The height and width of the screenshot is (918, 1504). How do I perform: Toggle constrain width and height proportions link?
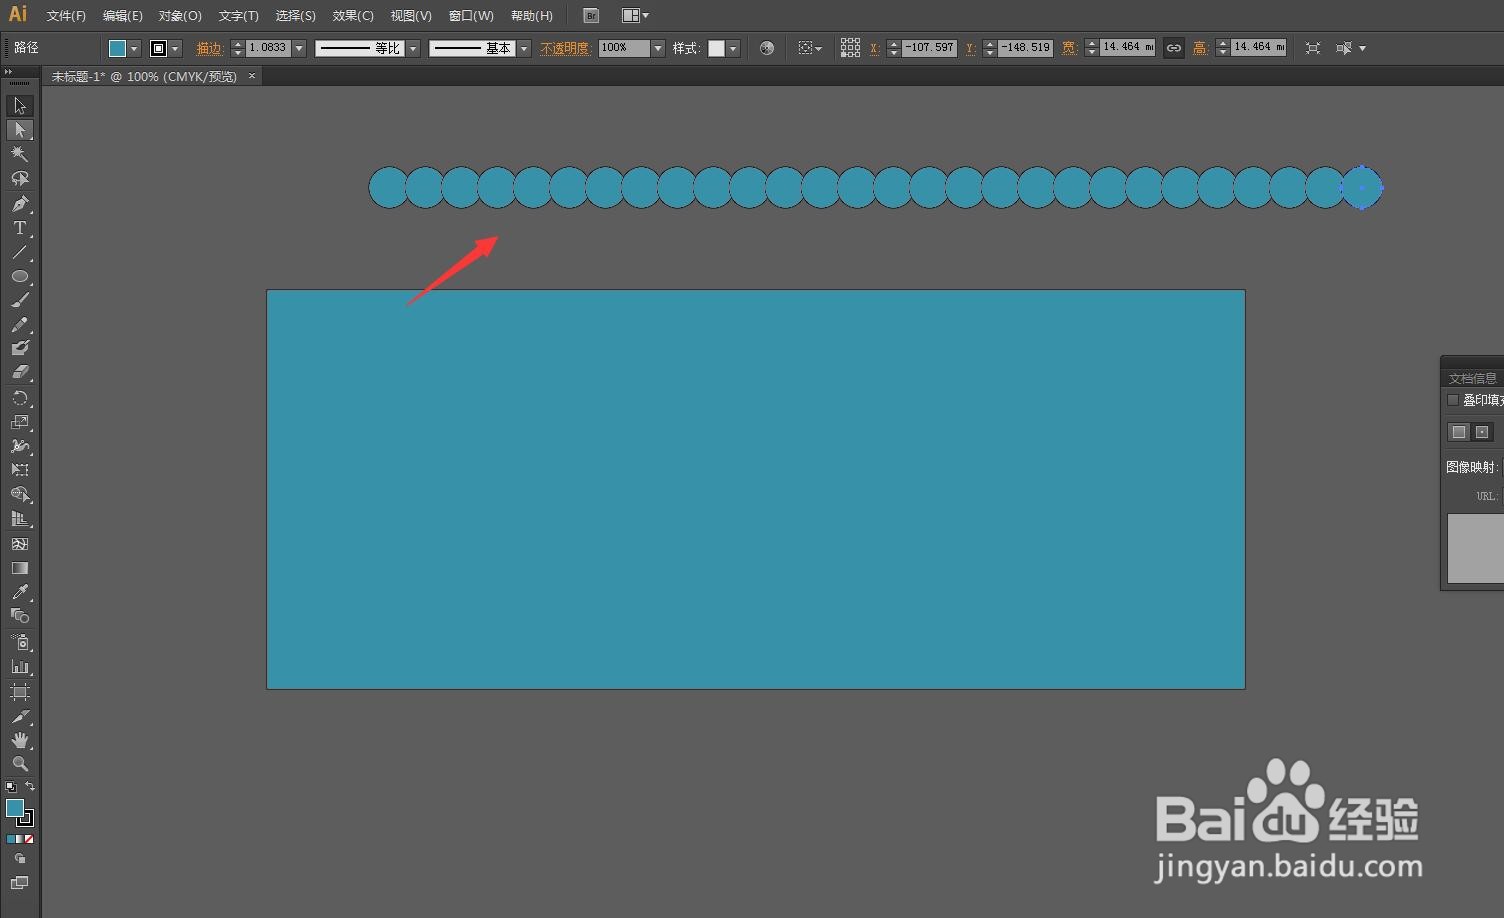click(x=1174, y=48)
